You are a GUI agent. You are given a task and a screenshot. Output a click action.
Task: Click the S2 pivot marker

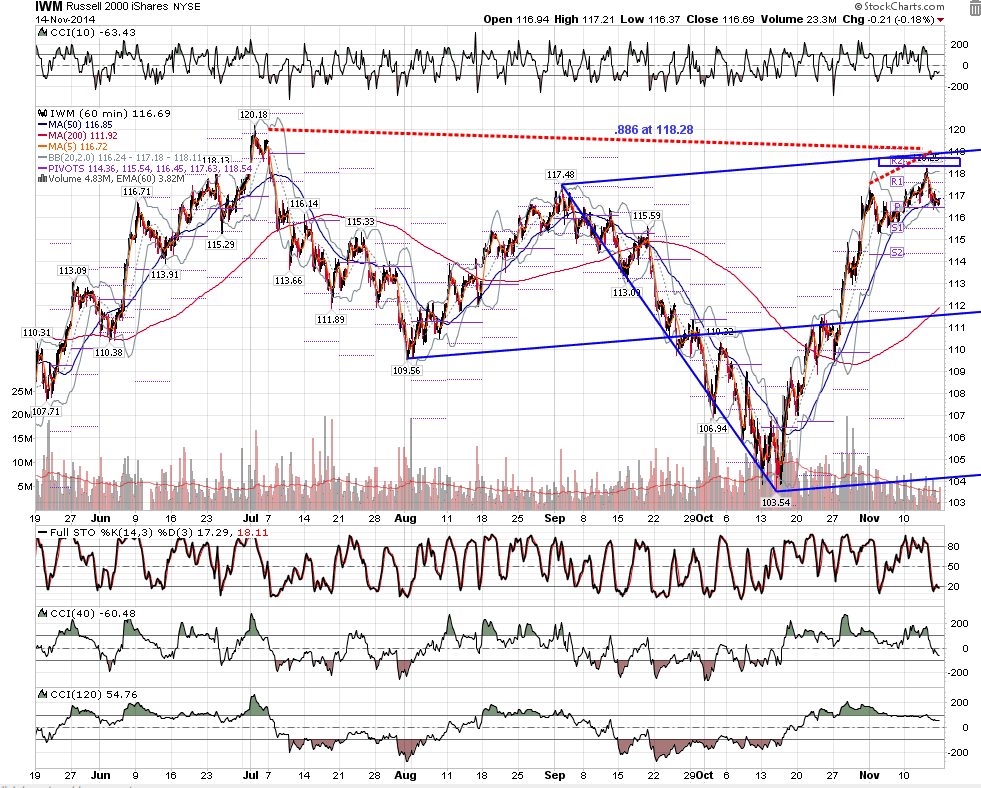[x=897, y=253]
